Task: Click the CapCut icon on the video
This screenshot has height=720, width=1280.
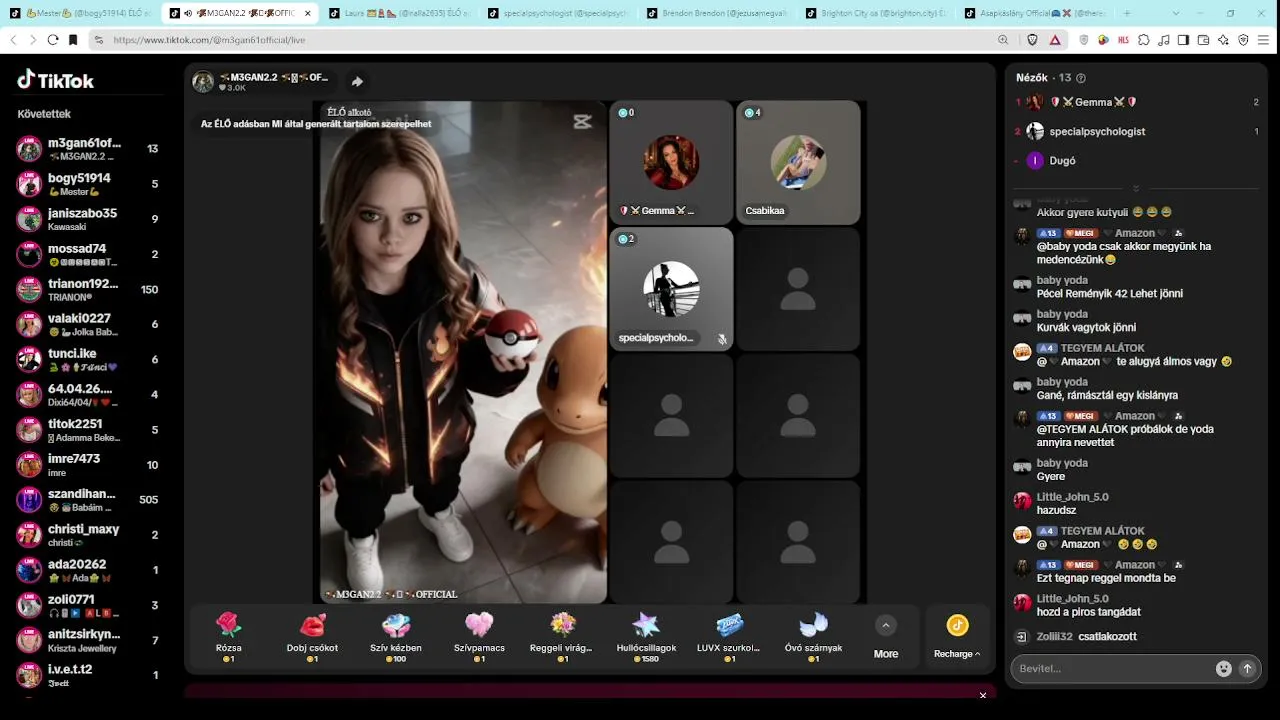Action: (x=582, y=122)
